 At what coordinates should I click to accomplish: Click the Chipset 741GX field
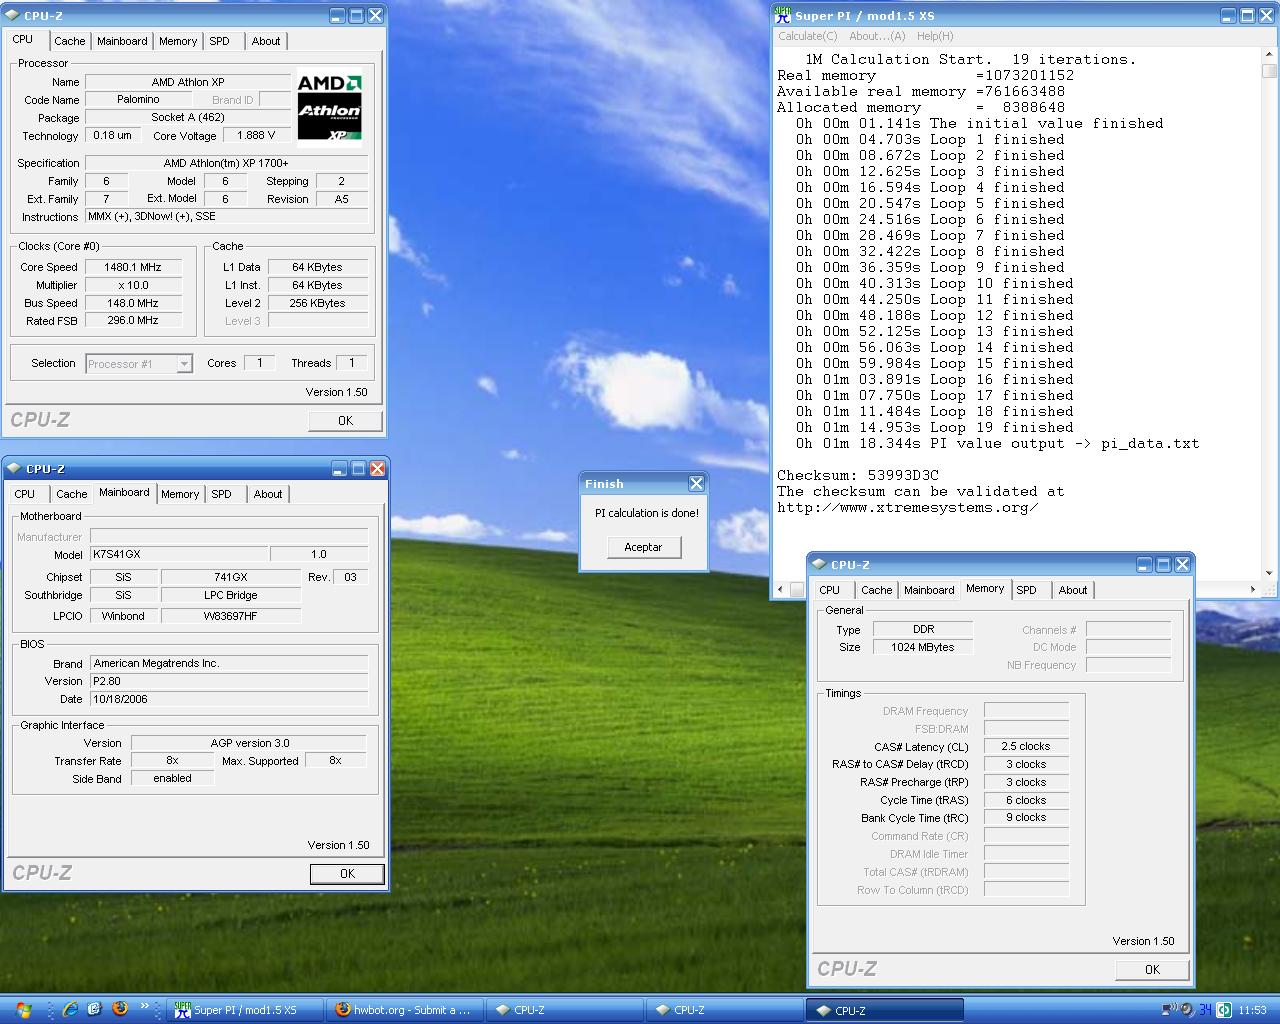click(x=231, y=577)
